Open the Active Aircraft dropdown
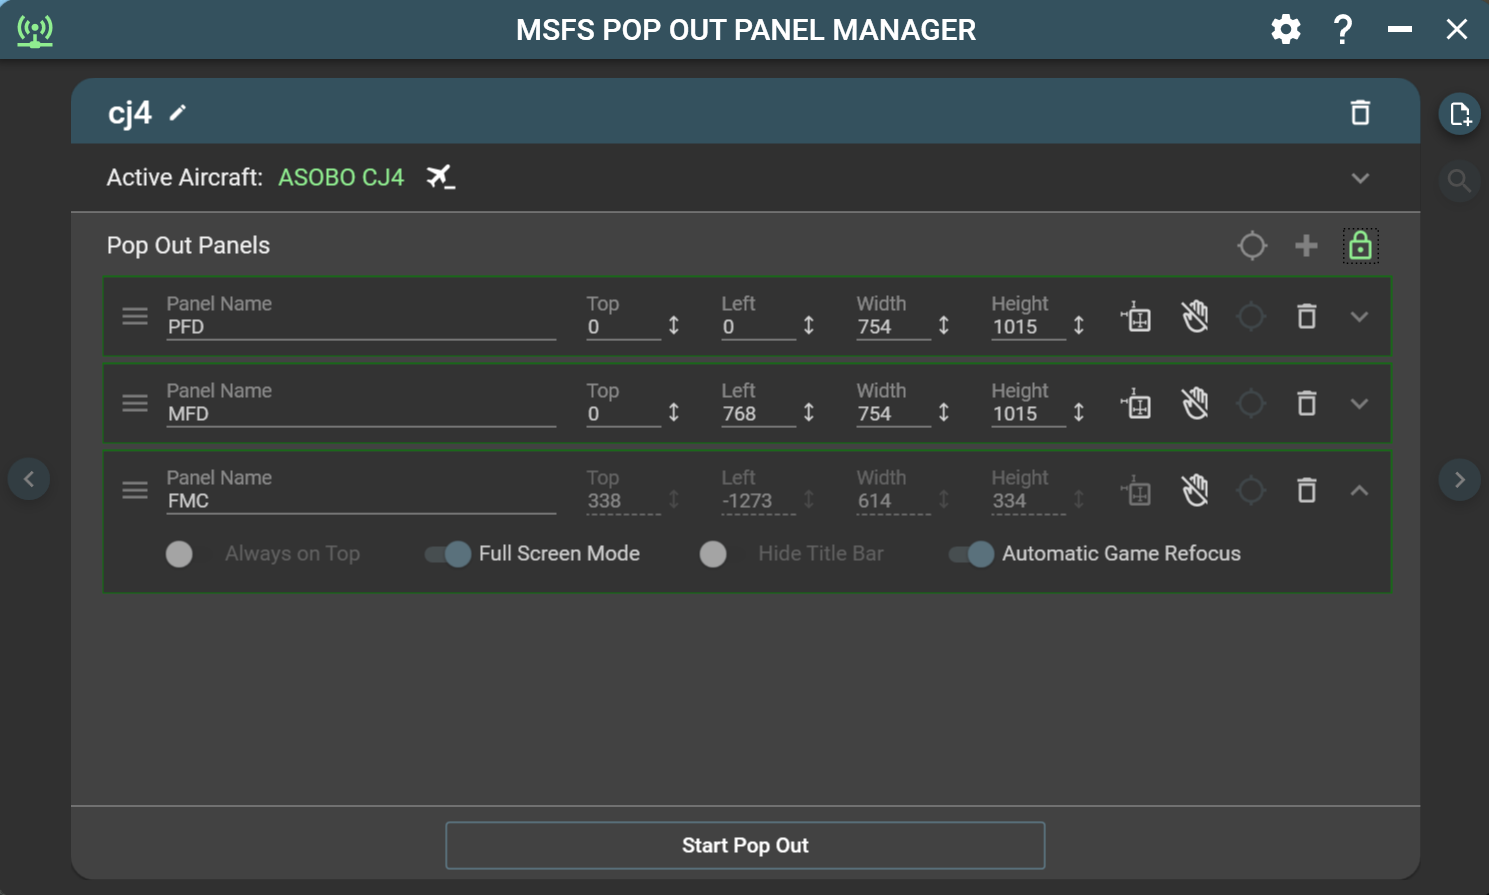The height and width of the screenshot is (895, 1489). (1360, 177)
